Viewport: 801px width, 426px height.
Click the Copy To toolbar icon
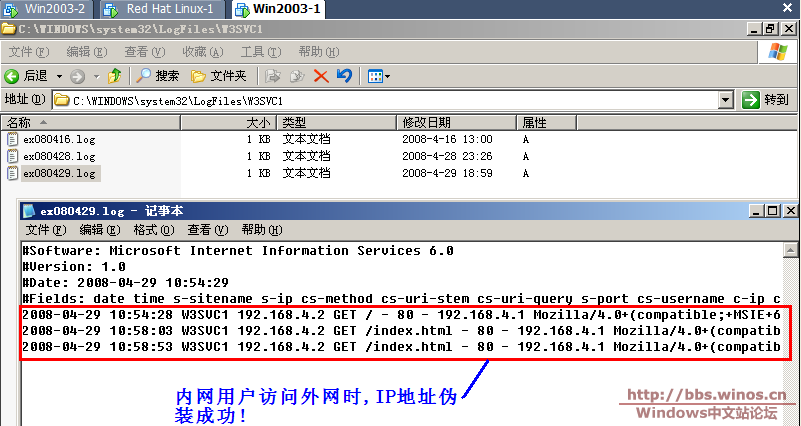[x=297, y=77]
